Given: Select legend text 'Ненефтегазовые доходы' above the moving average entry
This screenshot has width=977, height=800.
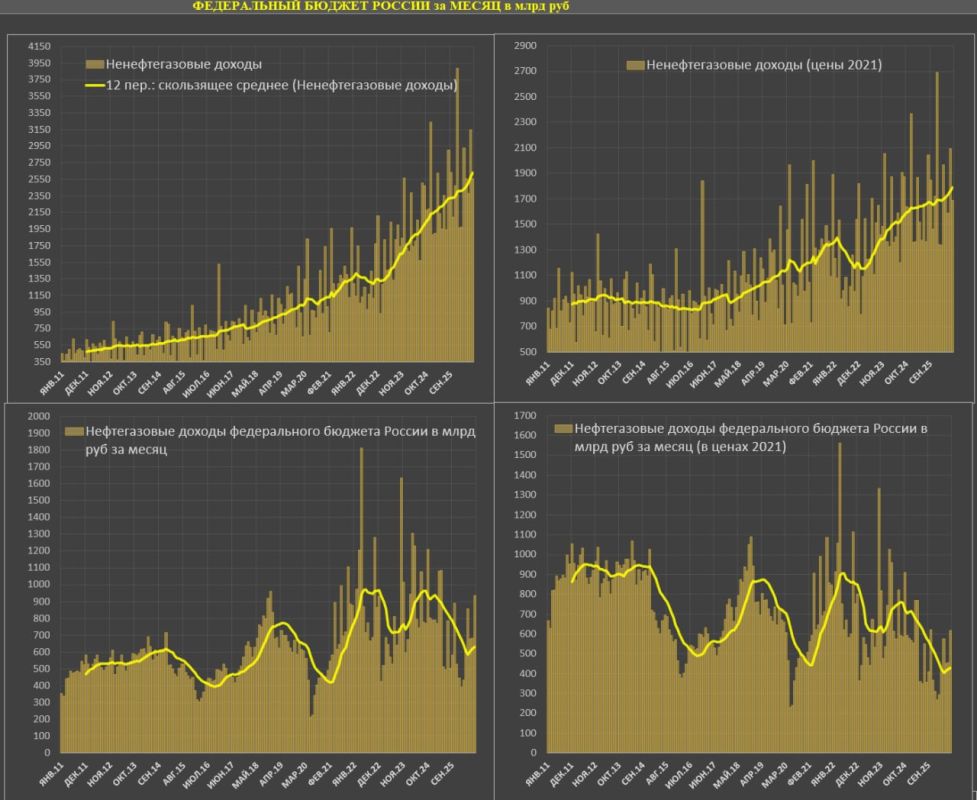Looking at the screenshot, I should click(184, 65).
